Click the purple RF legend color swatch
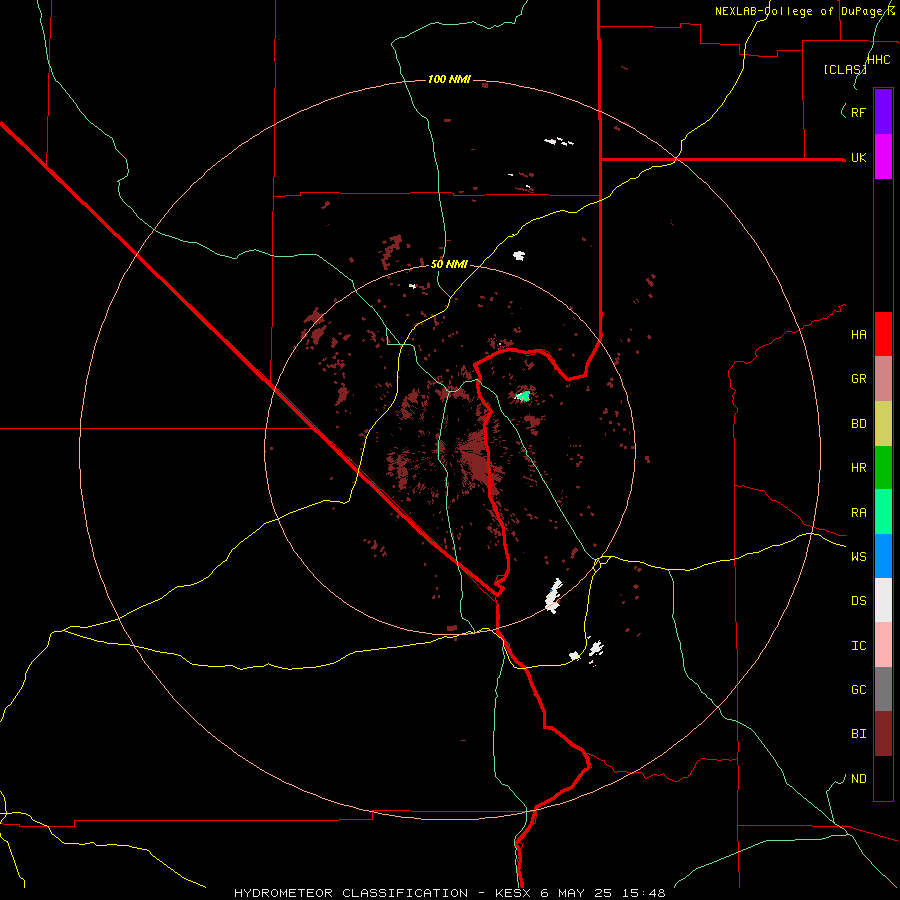The image size is (900, 900). coord(883,111)
